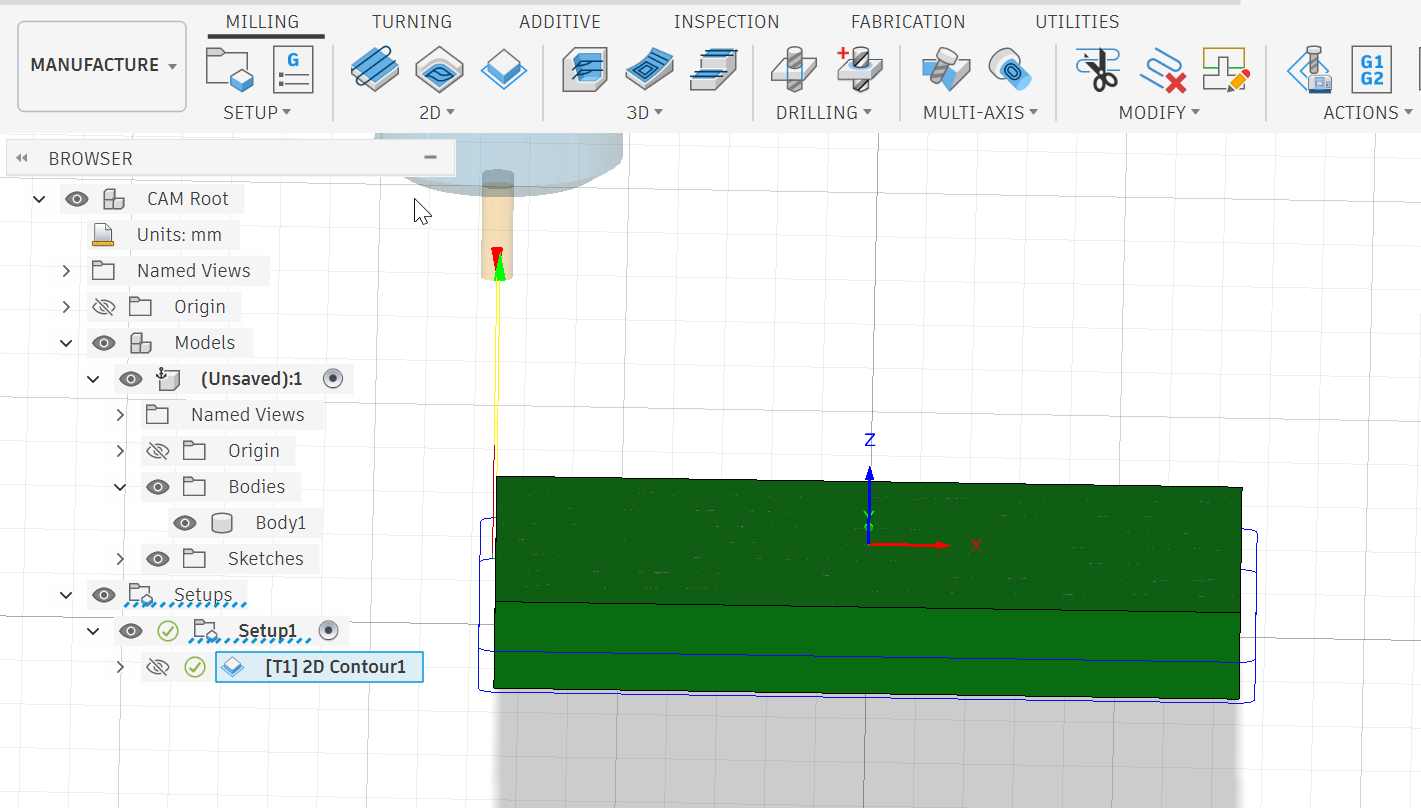Select the Swarf multi-axis tool
The height and width of the screenshot is (808, 1421).
click(x=945, y=69)
